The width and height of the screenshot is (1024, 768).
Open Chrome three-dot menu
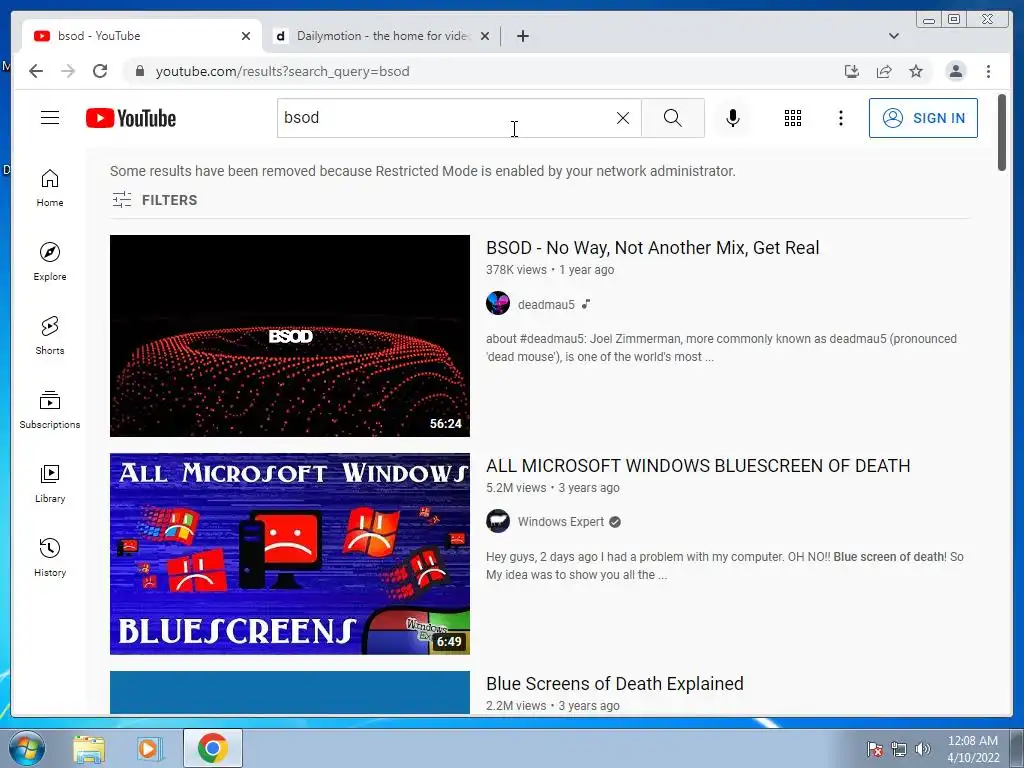pyautogui.click(x=989, y=71)
